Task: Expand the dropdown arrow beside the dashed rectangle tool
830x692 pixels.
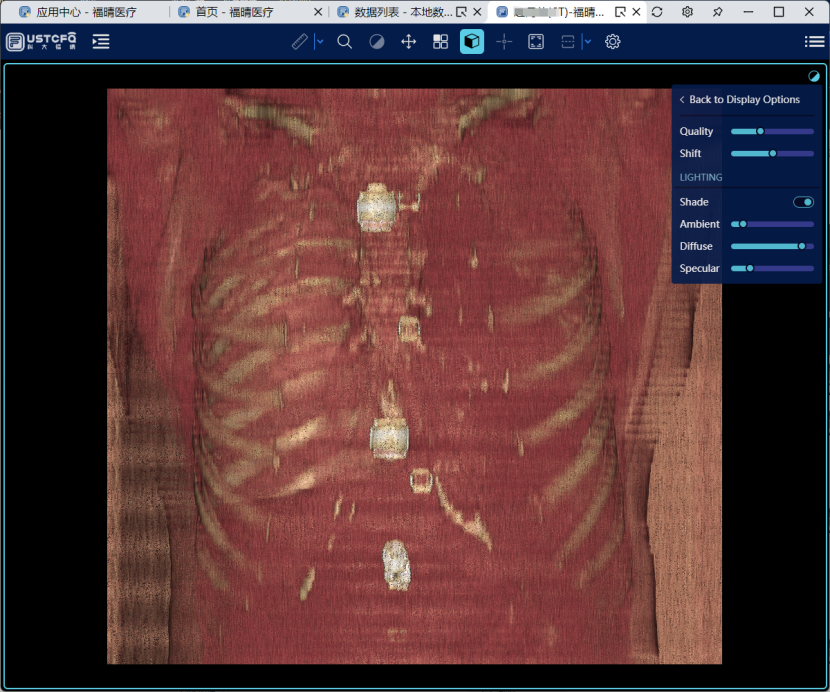Action: click(x=587, y=42)
